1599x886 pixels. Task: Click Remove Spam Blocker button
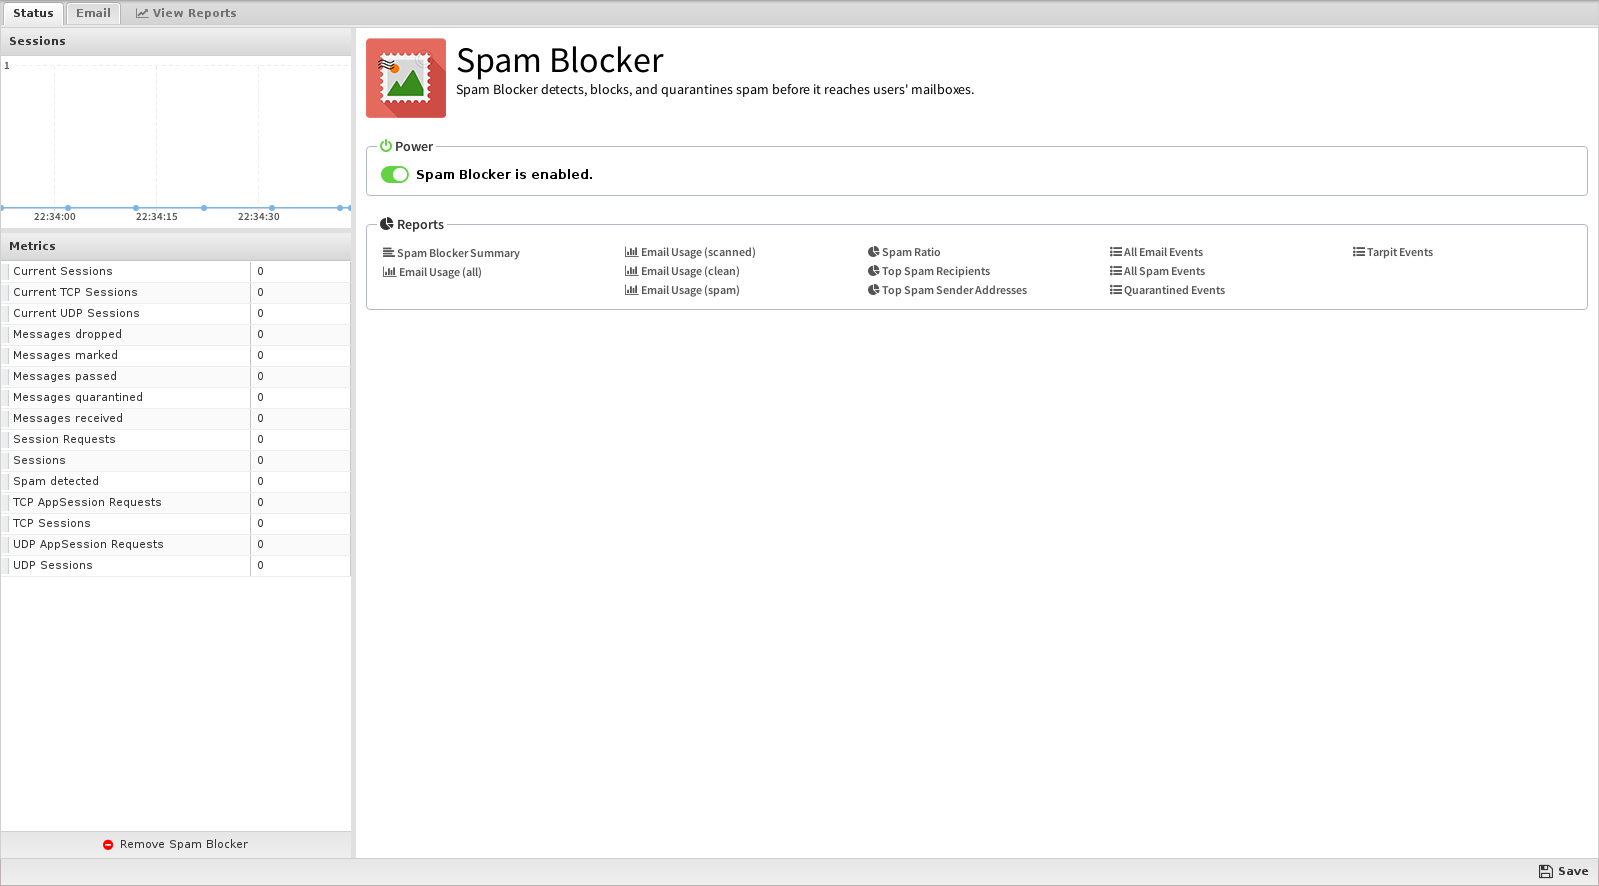click(x=176, y=844)
